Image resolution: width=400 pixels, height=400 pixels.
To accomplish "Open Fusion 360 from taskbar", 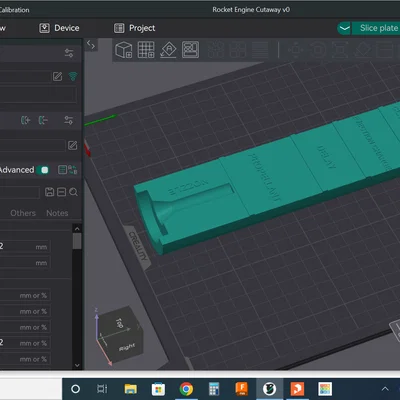I will point(241,389).
